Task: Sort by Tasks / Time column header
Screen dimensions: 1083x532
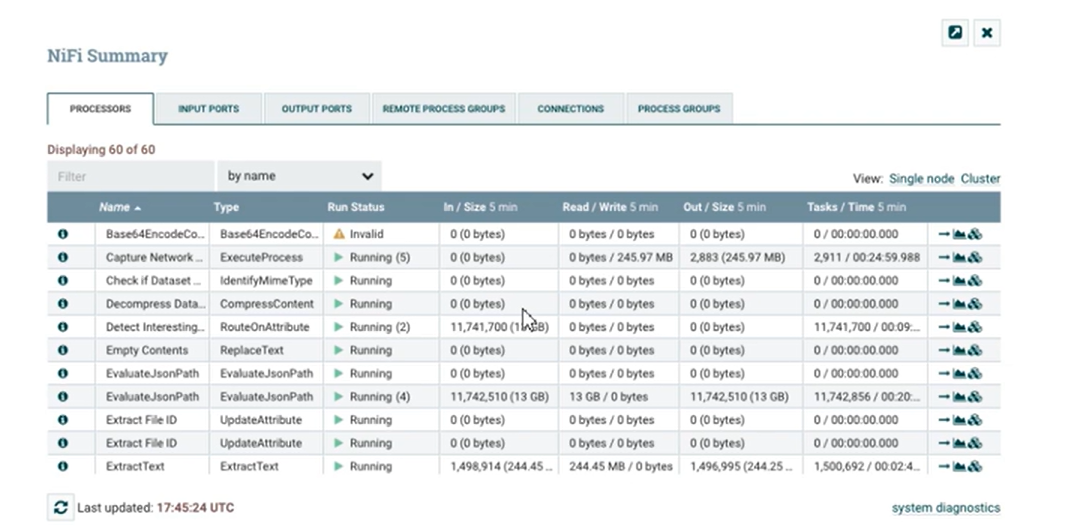Action: pyautogui.click(x=856, y=207)
